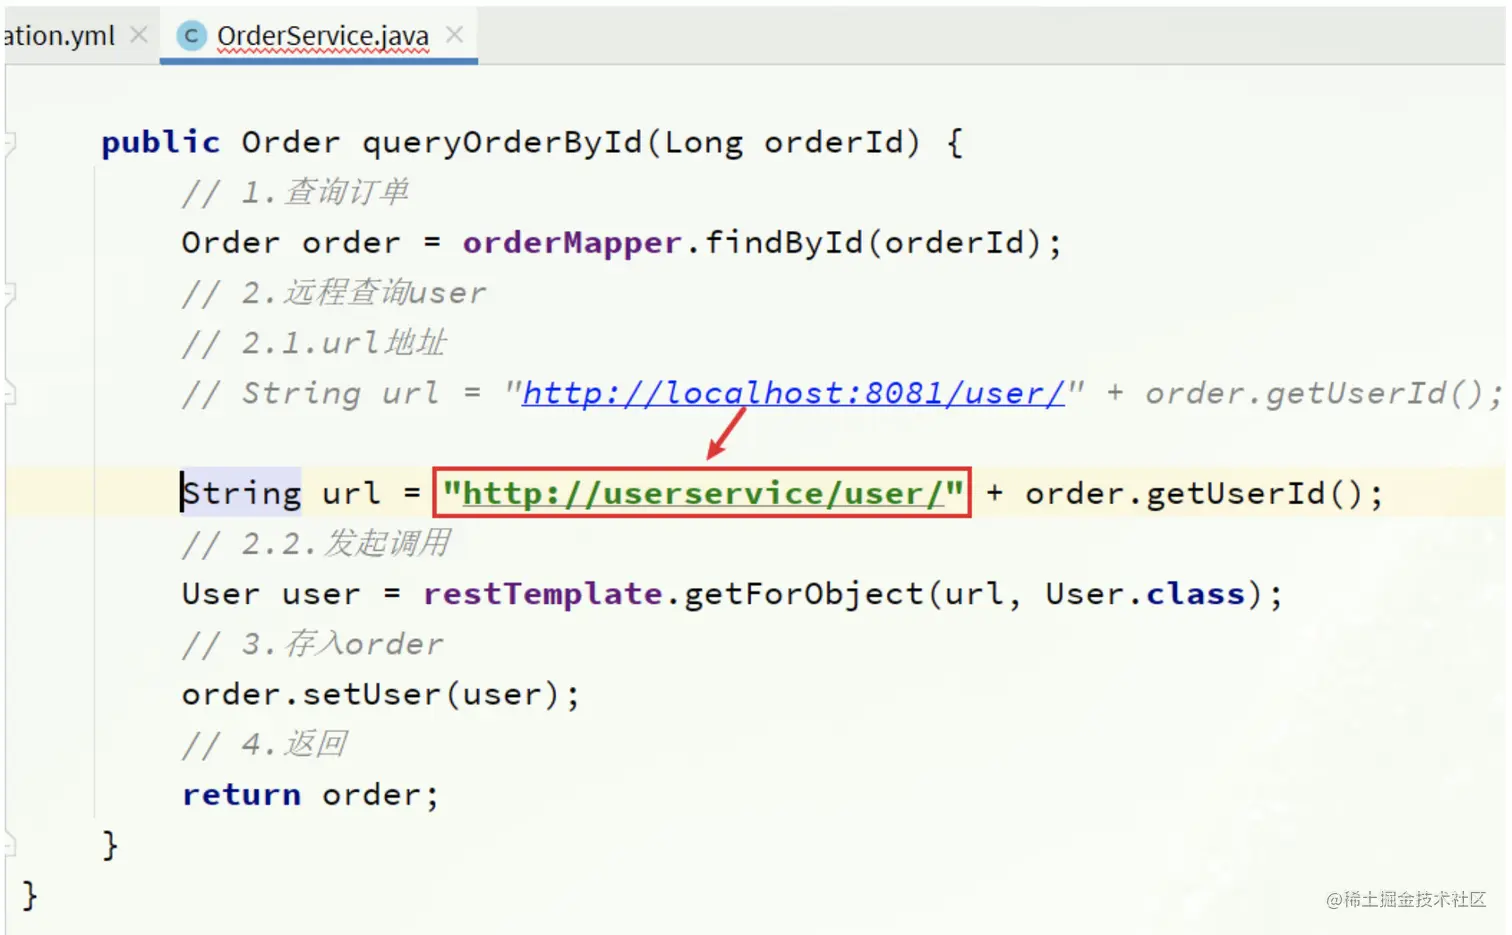1512x935 pixels.
Task: Click 'Long orderId' parameter in method signature
Action: pos(783,142)
